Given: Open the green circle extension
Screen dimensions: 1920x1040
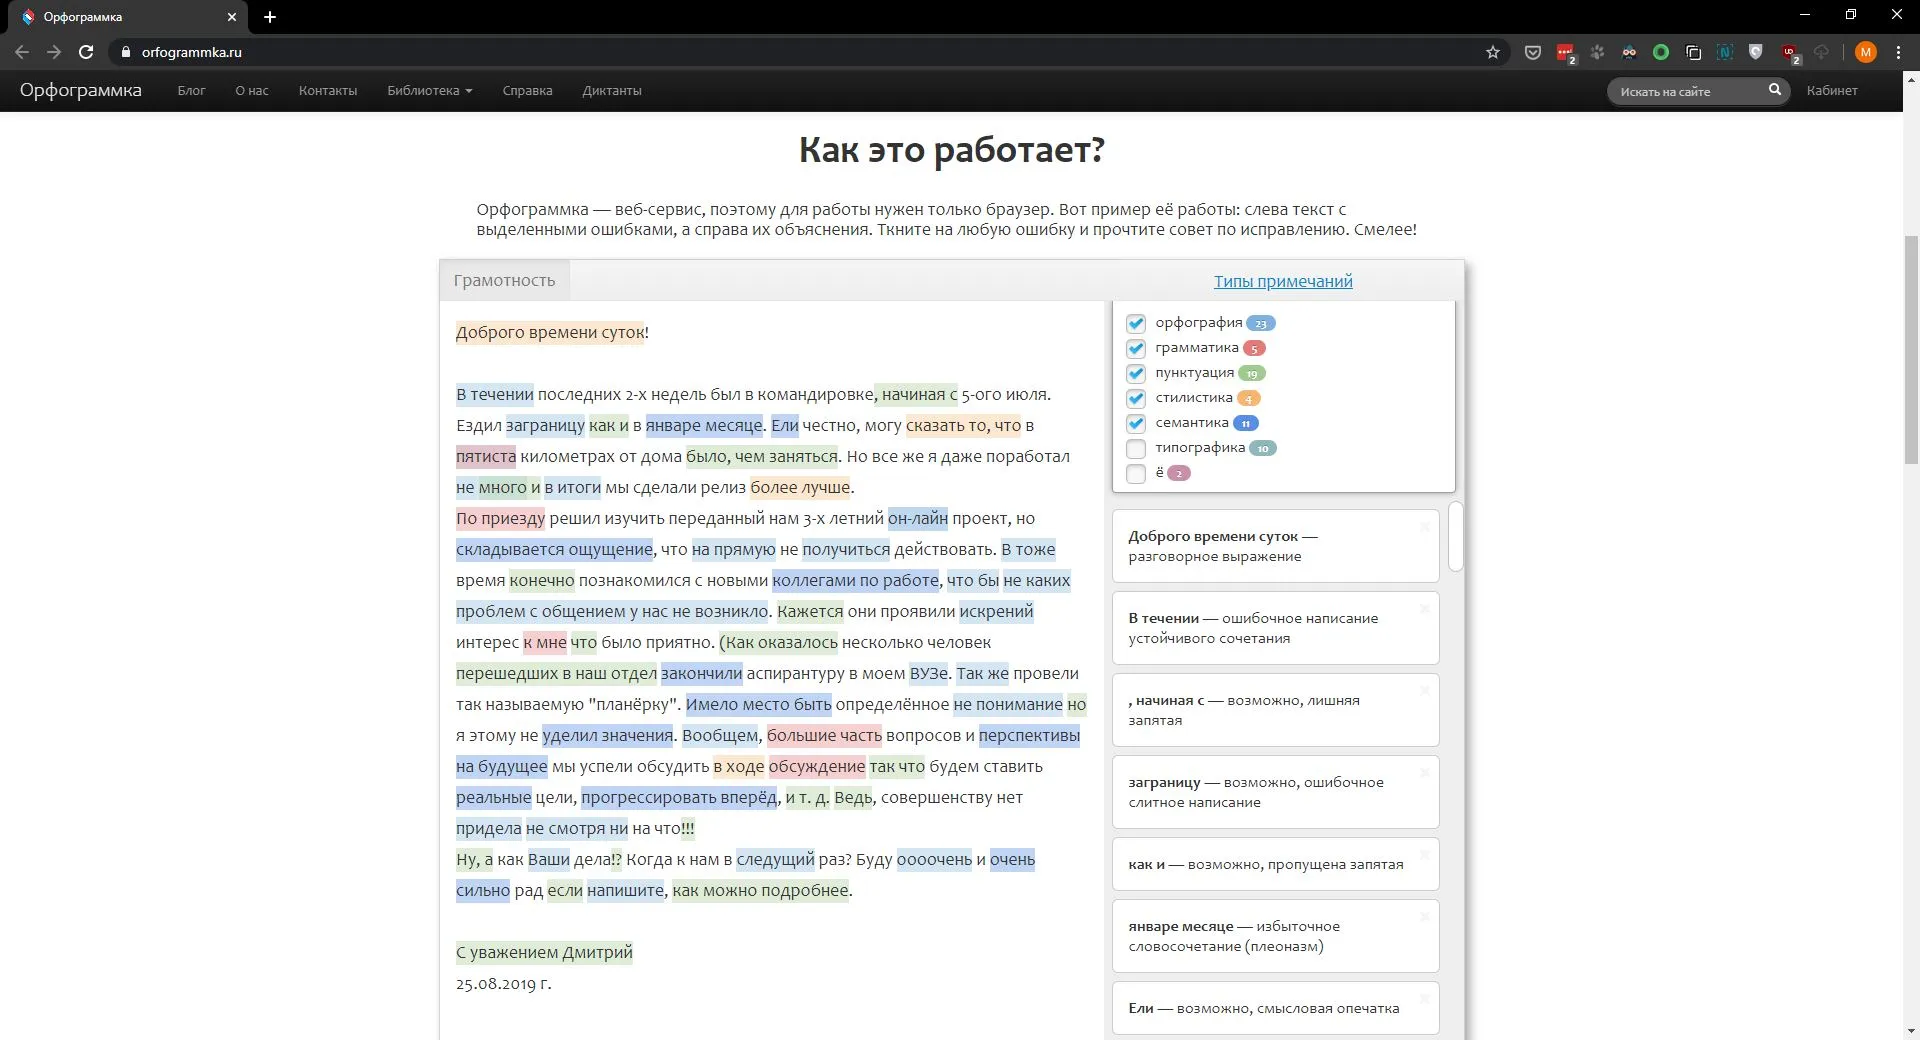Looking at the screenshot, I should pos(1661,52).
